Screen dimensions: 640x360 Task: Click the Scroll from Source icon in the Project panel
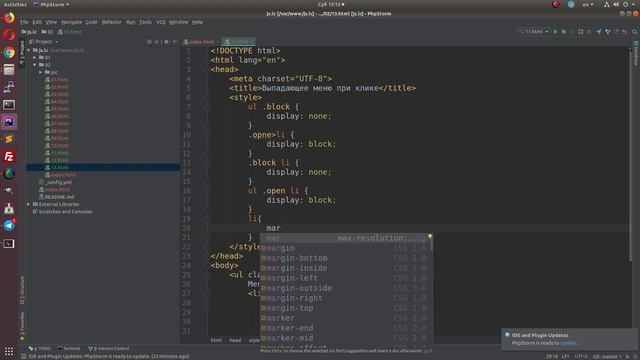pyautogui.click(x=149, y=42)
